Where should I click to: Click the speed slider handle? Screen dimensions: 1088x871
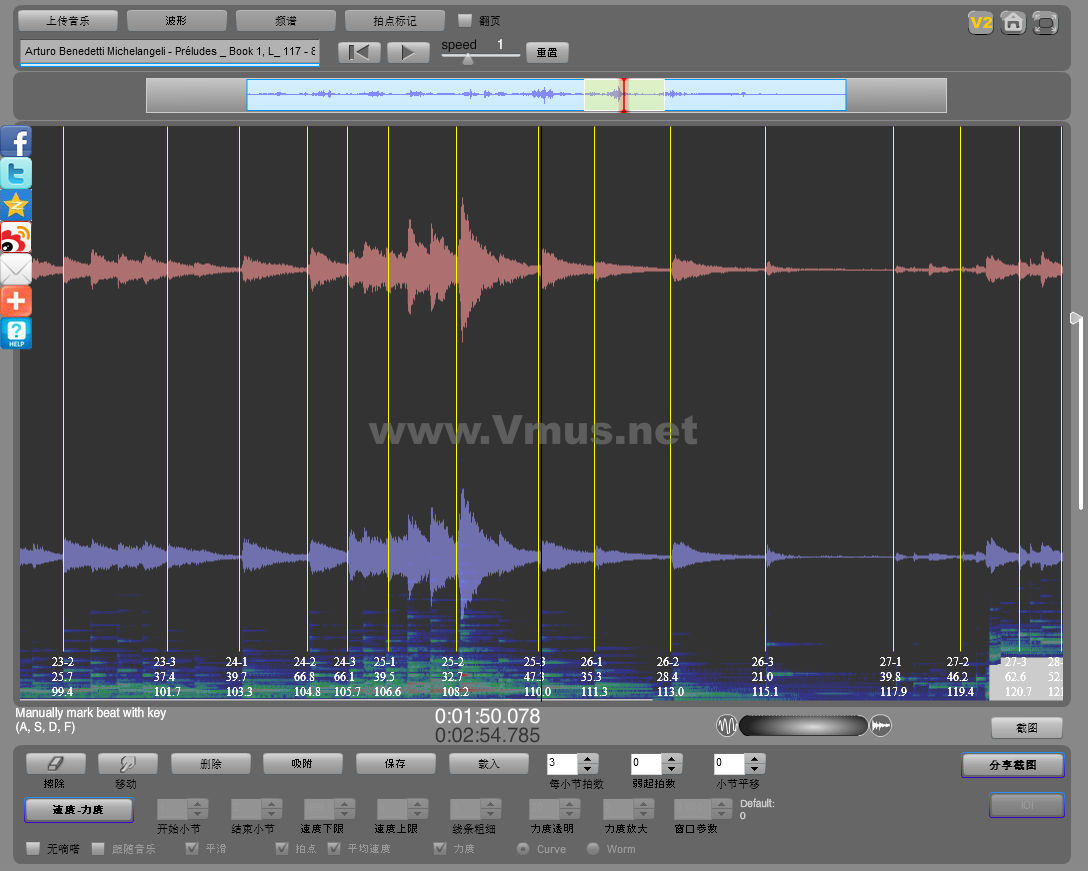(x=467, y=58)
